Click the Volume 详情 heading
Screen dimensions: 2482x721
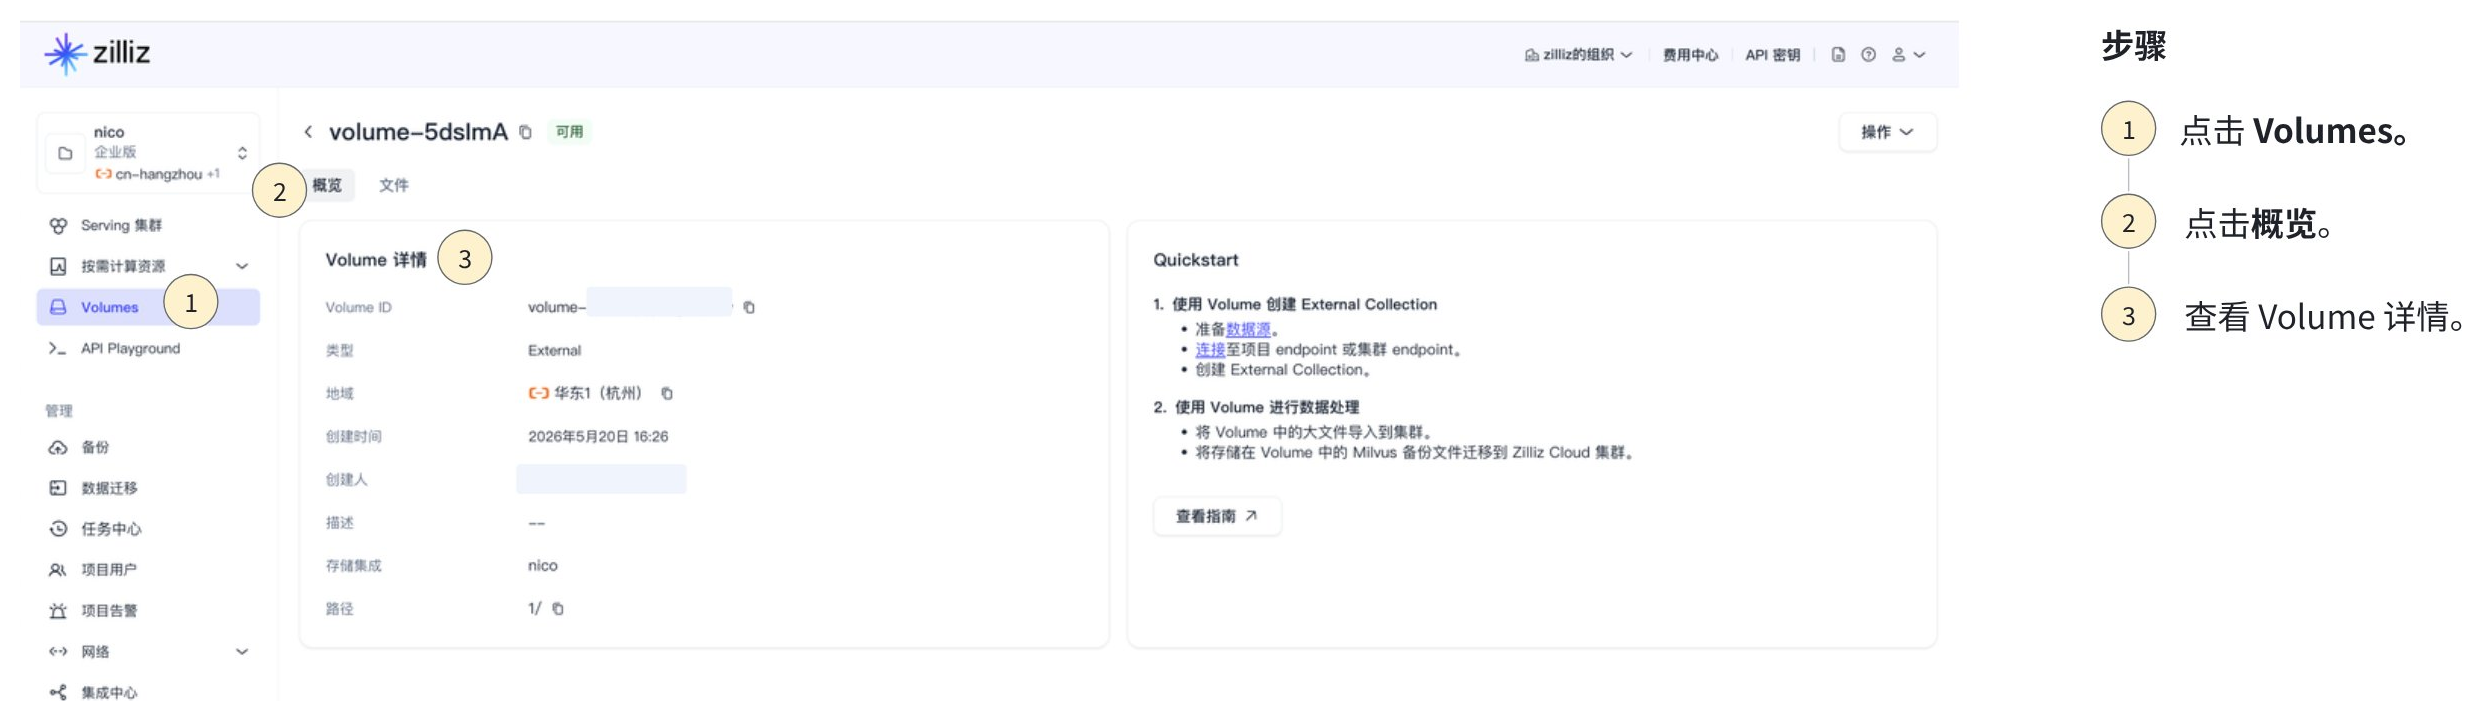coord(376,260)
